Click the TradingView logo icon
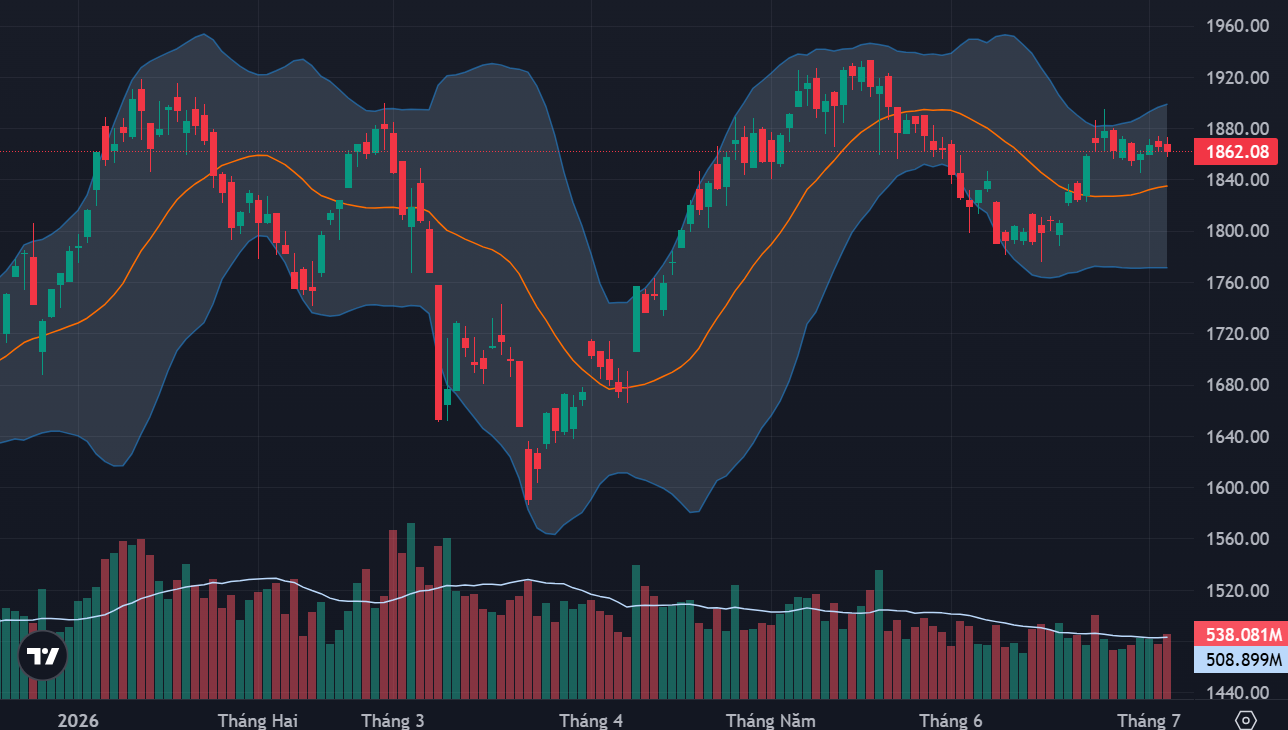 pyautogui.click(x=43, y=656)
